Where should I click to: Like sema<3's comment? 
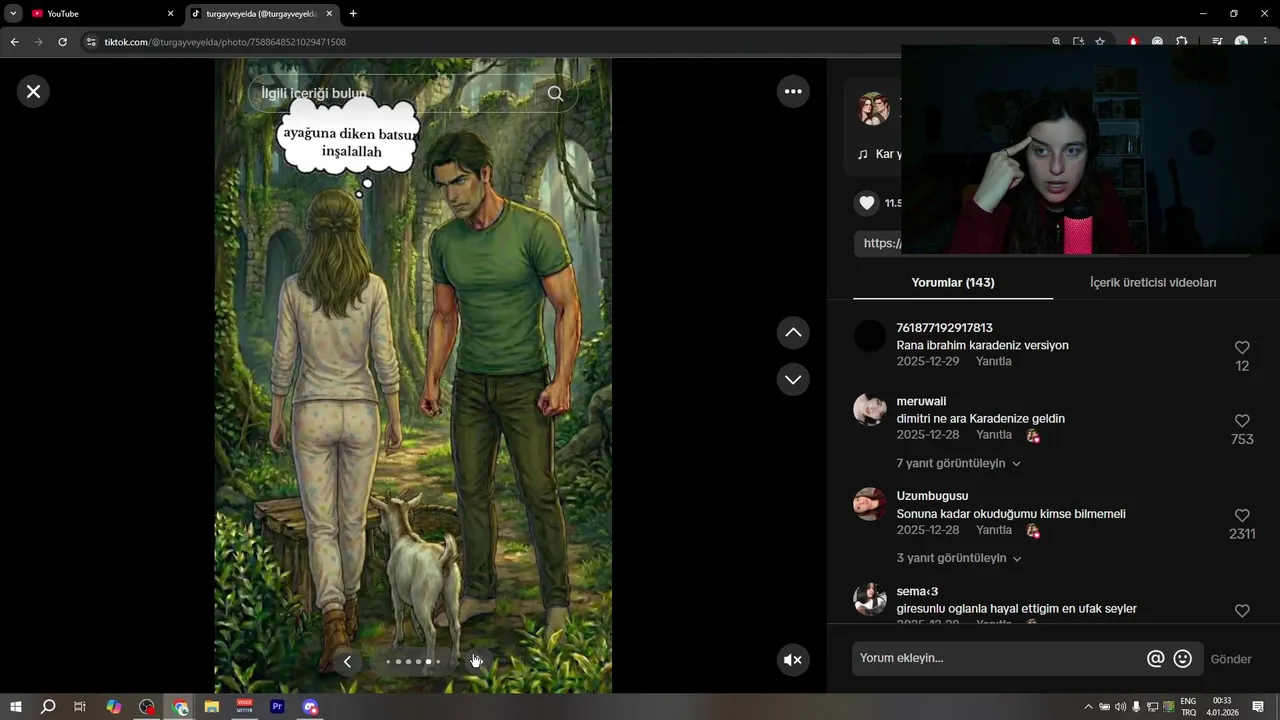tap(1242, 611)
